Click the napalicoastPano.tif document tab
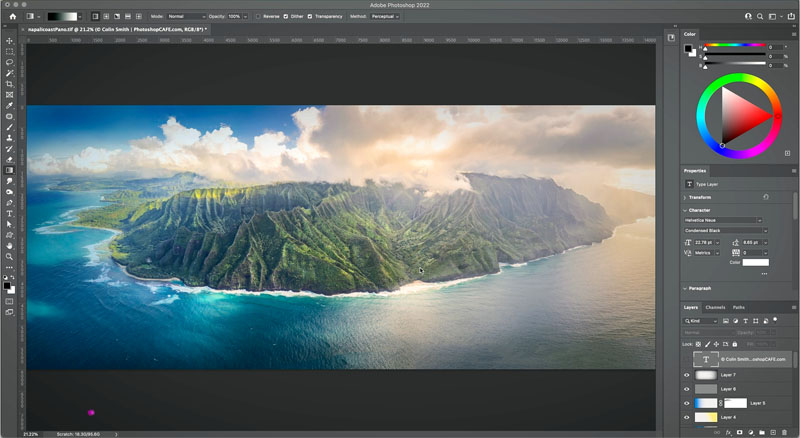800x438 pixels. click(116, 30)
